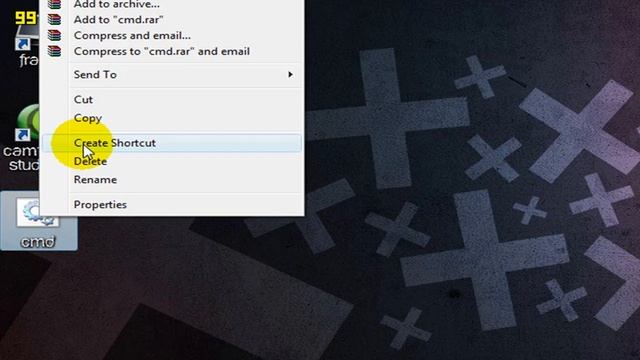Choose Compress to "cmd.rar" and email
Image resolution: width=640 pixels, height=360 pixels.
coord(172,51)
